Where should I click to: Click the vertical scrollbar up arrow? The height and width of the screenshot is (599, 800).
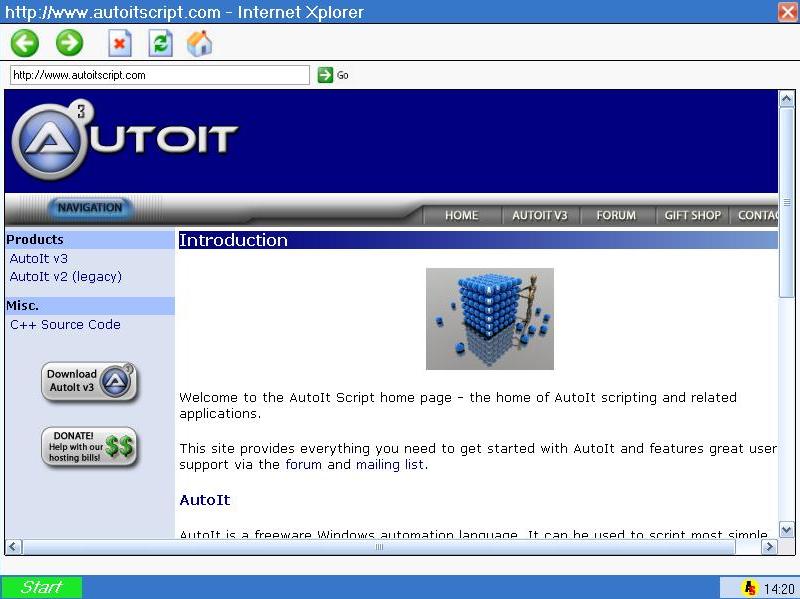click(x=786, y=98)
